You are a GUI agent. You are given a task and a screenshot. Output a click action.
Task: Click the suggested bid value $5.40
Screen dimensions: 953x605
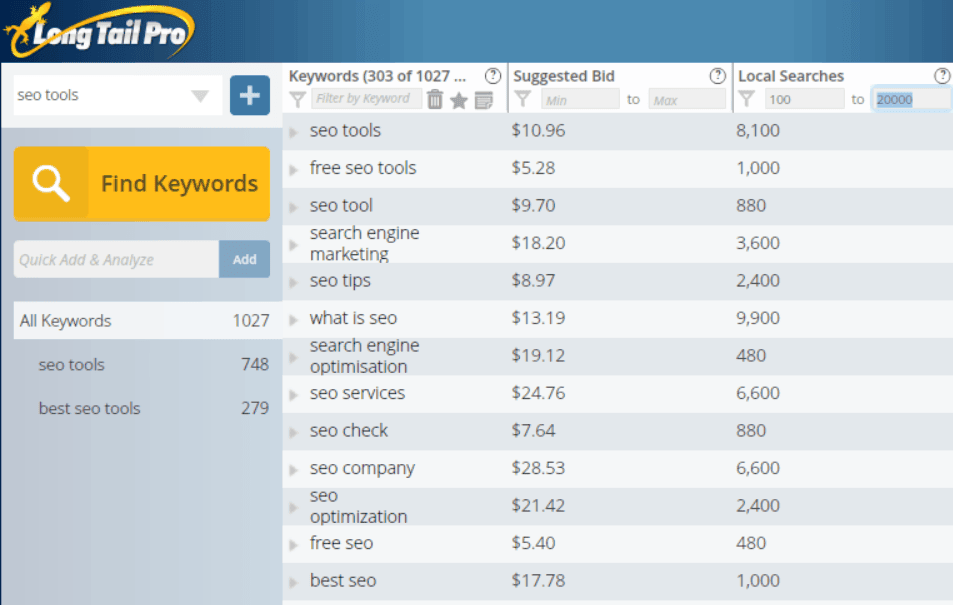click(x=534, y=543)
